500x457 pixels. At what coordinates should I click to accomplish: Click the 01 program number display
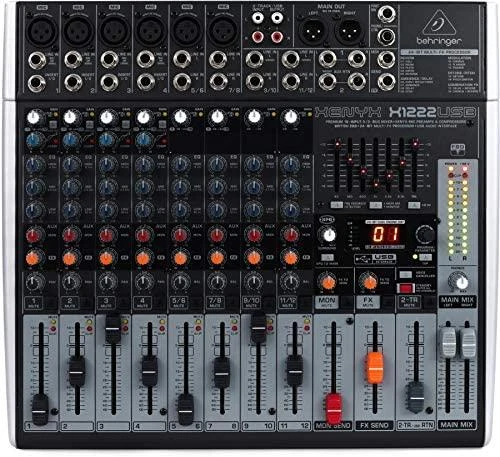[x=385, y=234]
